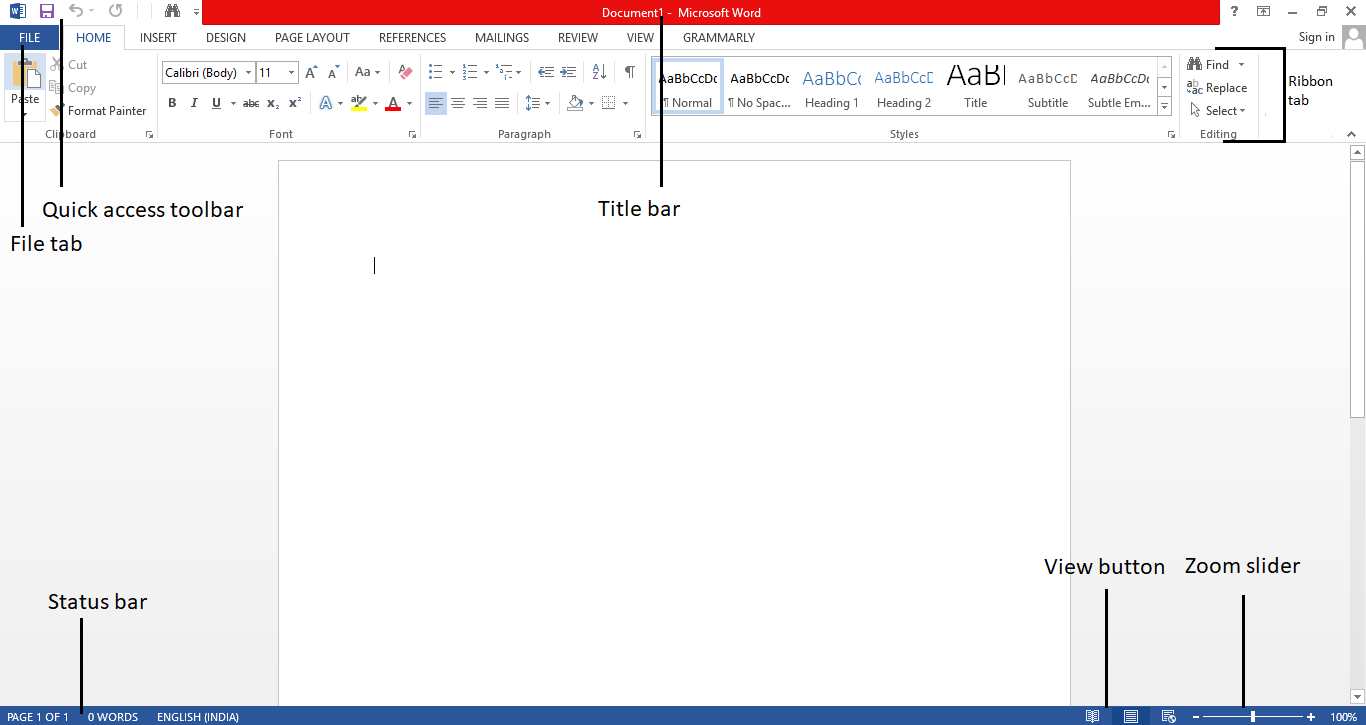Open the font size dropdown
Screen dimensions: 1366x725
291,72
